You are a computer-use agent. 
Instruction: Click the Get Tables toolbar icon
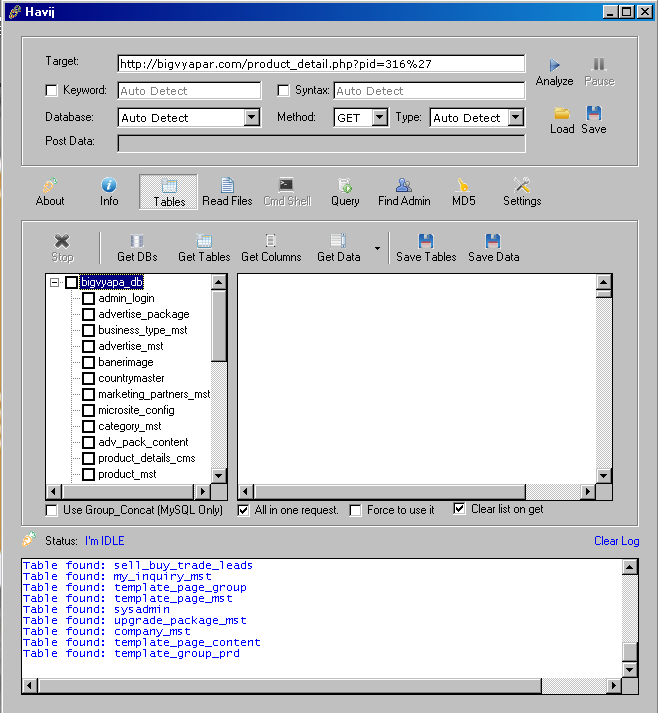click(x=204, y=241)
